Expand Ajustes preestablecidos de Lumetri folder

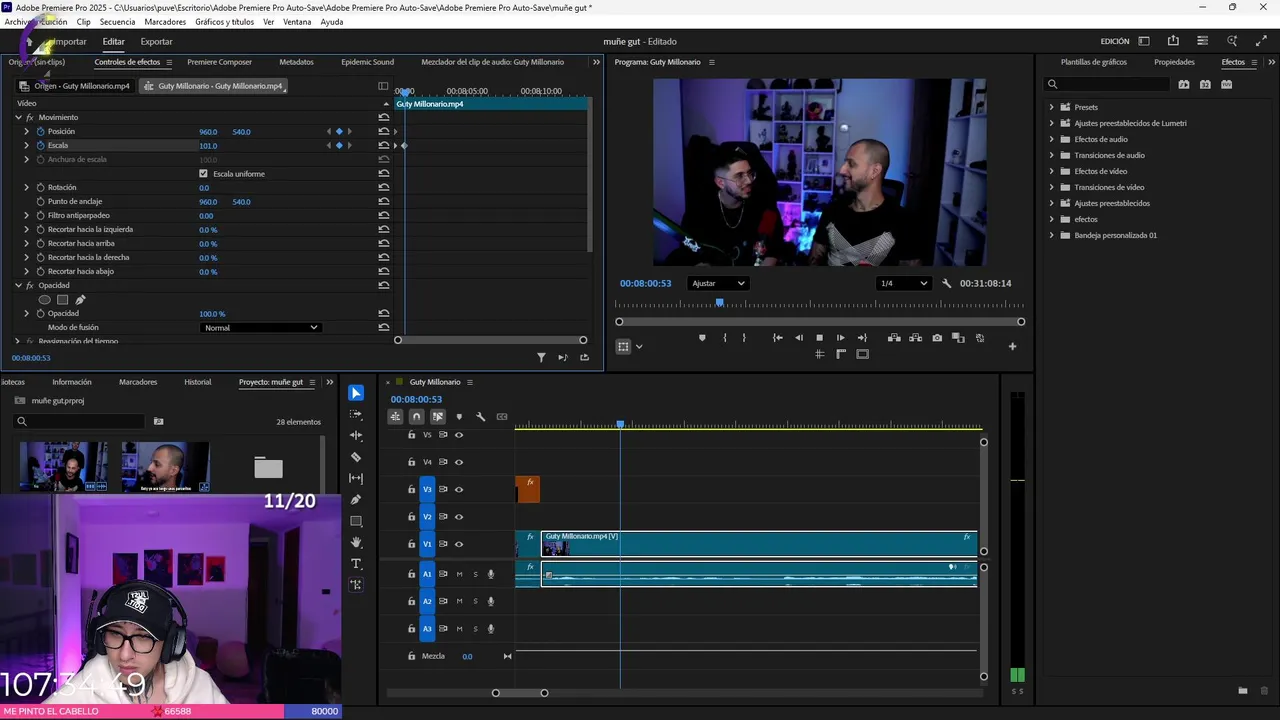tap(1051, 123)
